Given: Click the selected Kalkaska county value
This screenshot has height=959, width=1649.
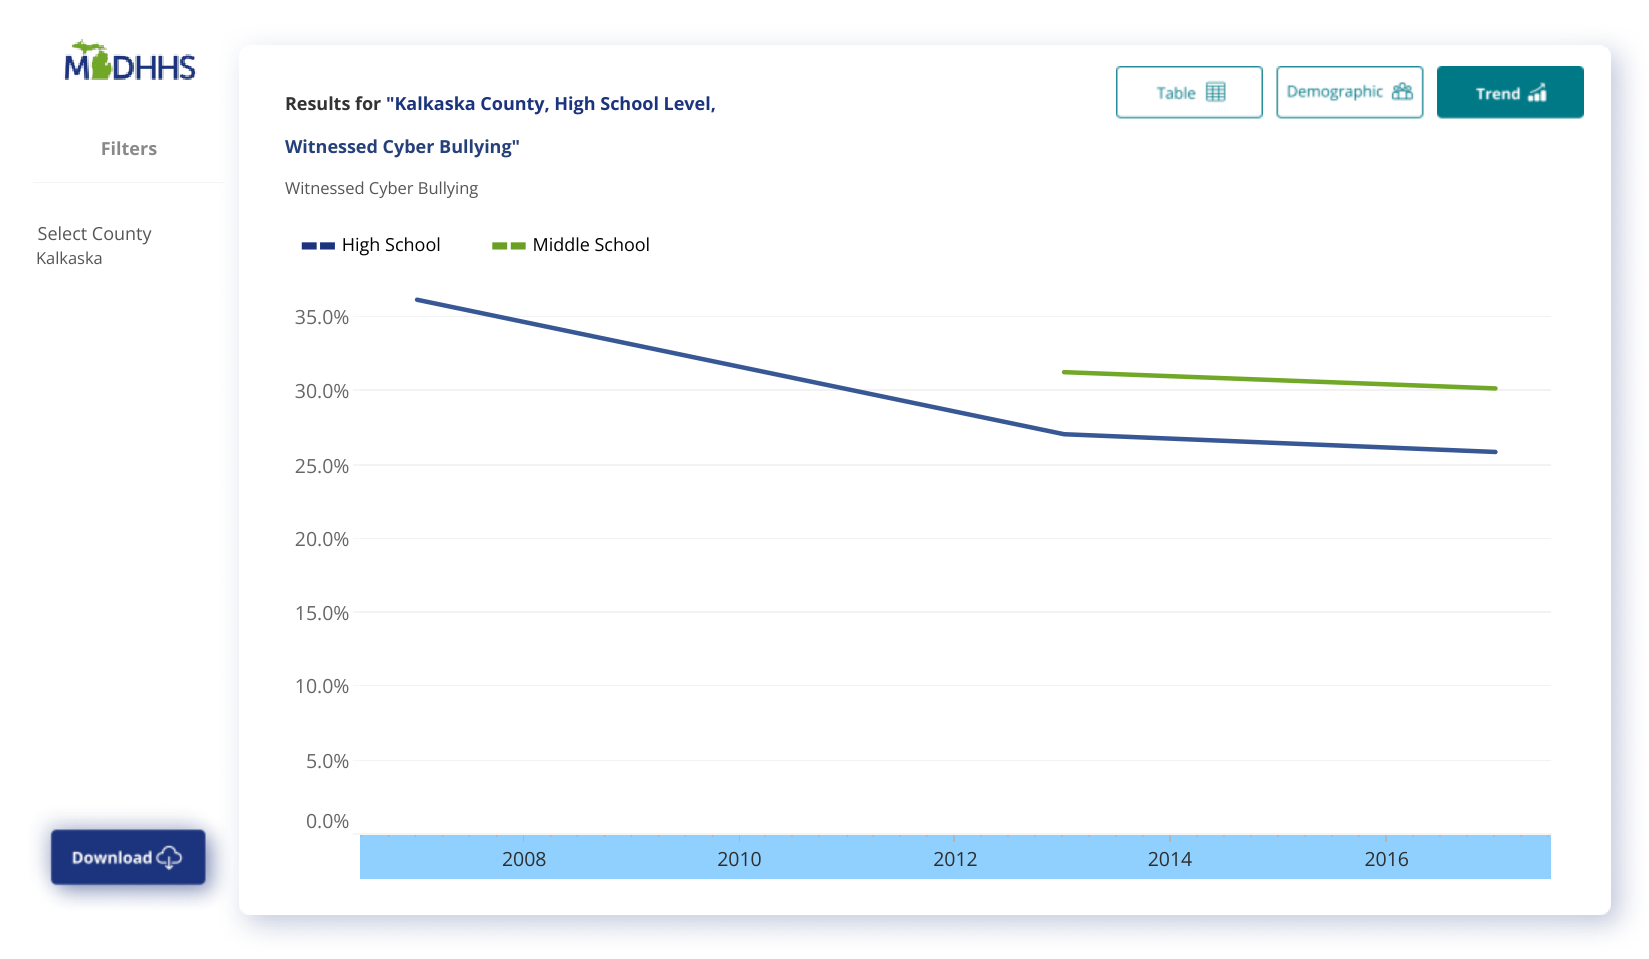Looking at the screenshot, I should 69,258.
